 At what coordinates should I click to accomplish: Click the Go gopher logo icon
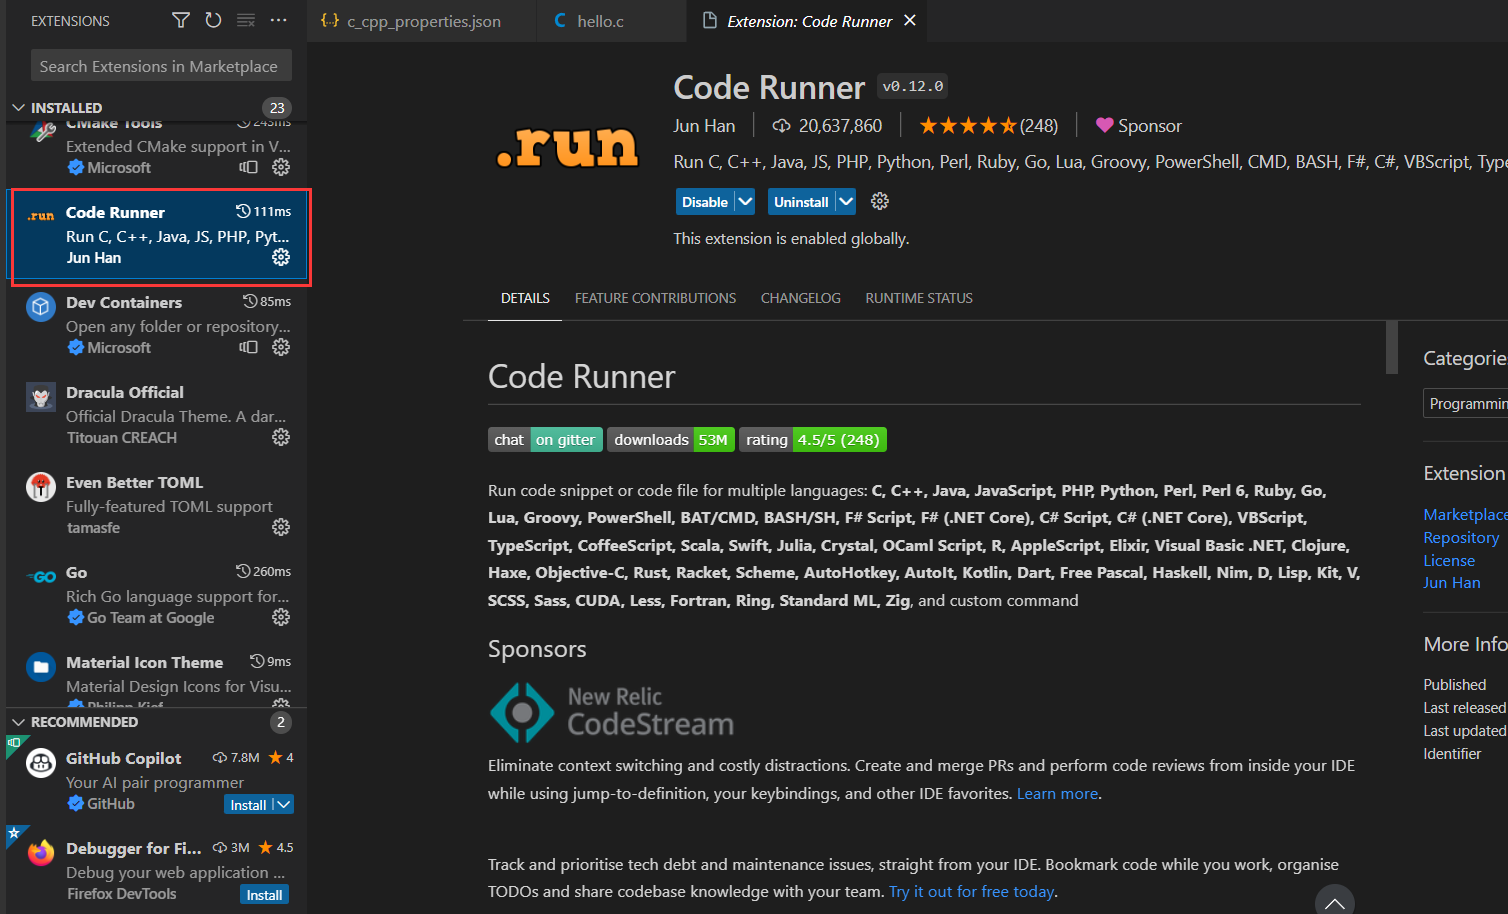[x=41, y=577]
